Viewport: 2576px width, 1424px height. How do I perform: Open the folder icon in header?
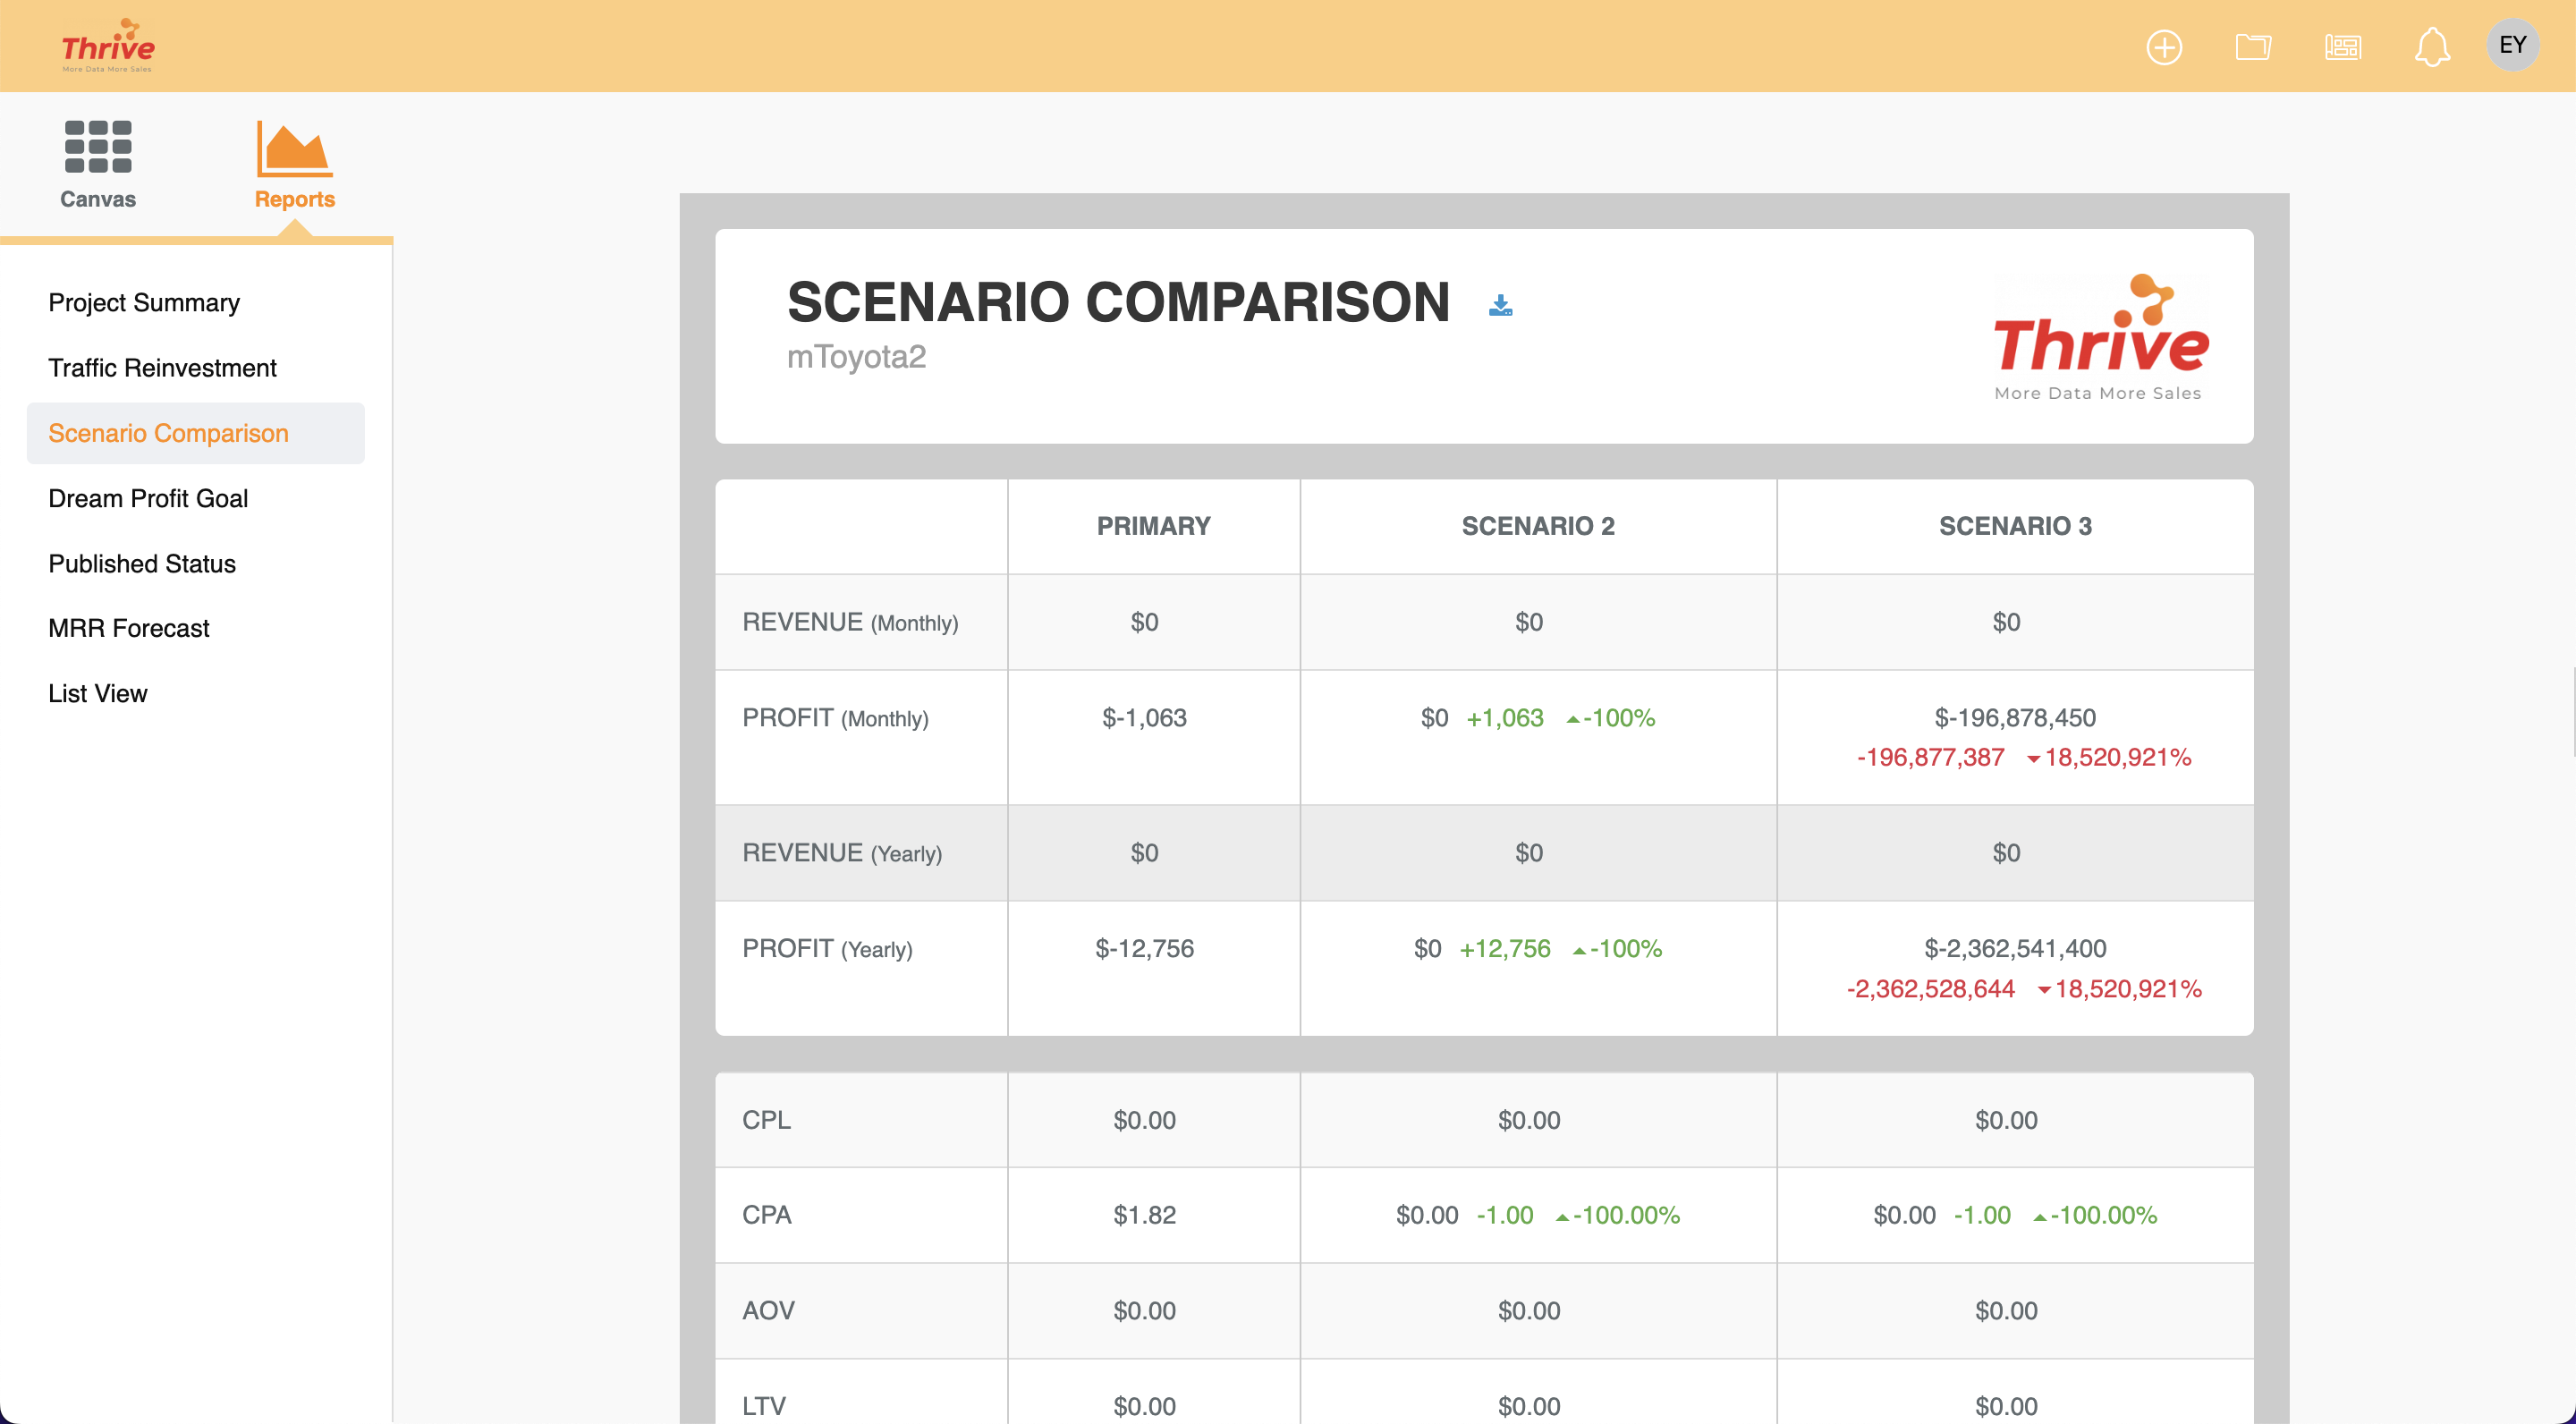point(2253,47)
